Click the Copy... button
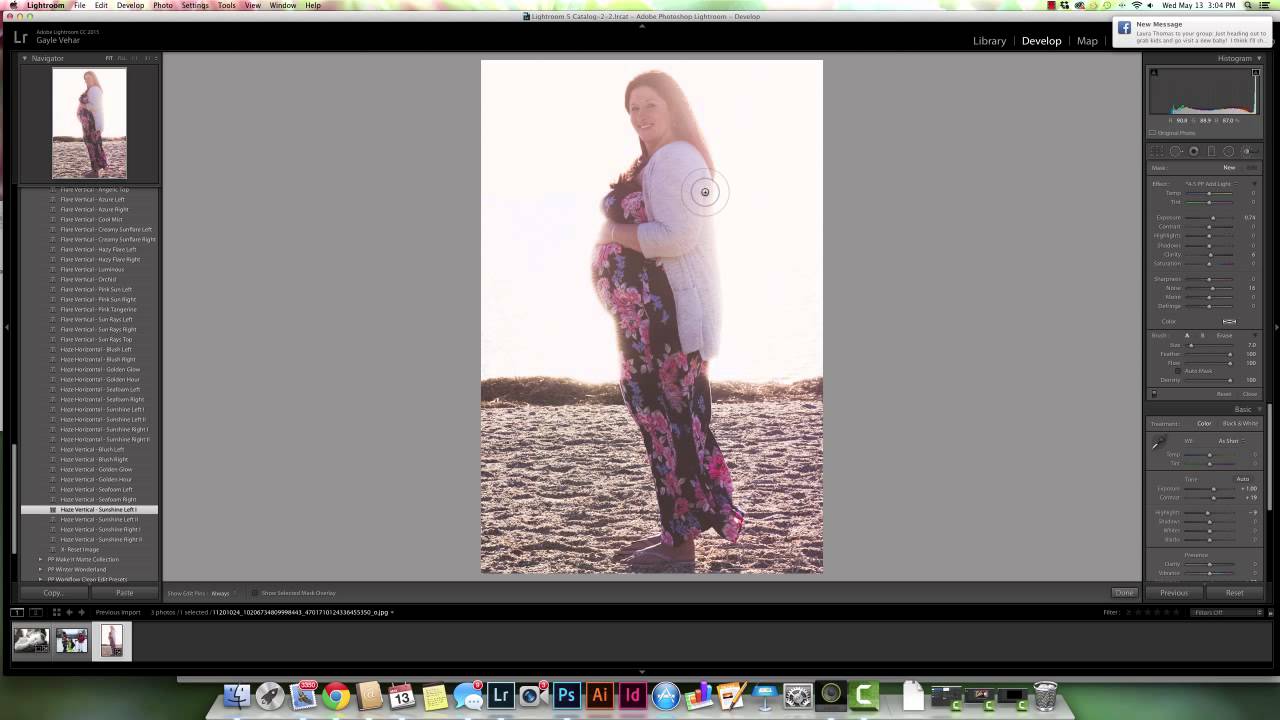 tap(53, 593)
